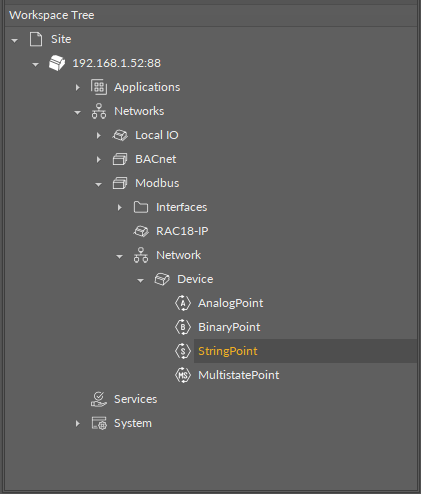Image resolution: width=421 pixels, height=494 pixels.
Task: Click the BinaryPoint circled B icon
Action: (183, 327)
